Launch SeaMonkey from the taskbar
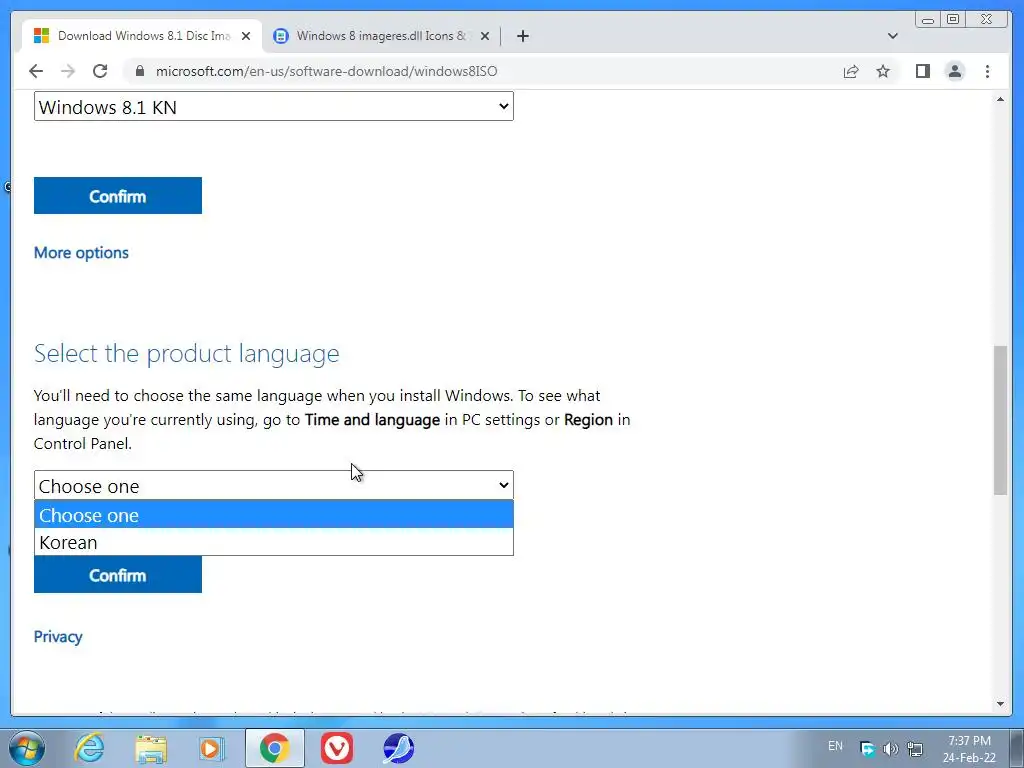The height and width of the screenshot is (768, 1024). [398, 748]
